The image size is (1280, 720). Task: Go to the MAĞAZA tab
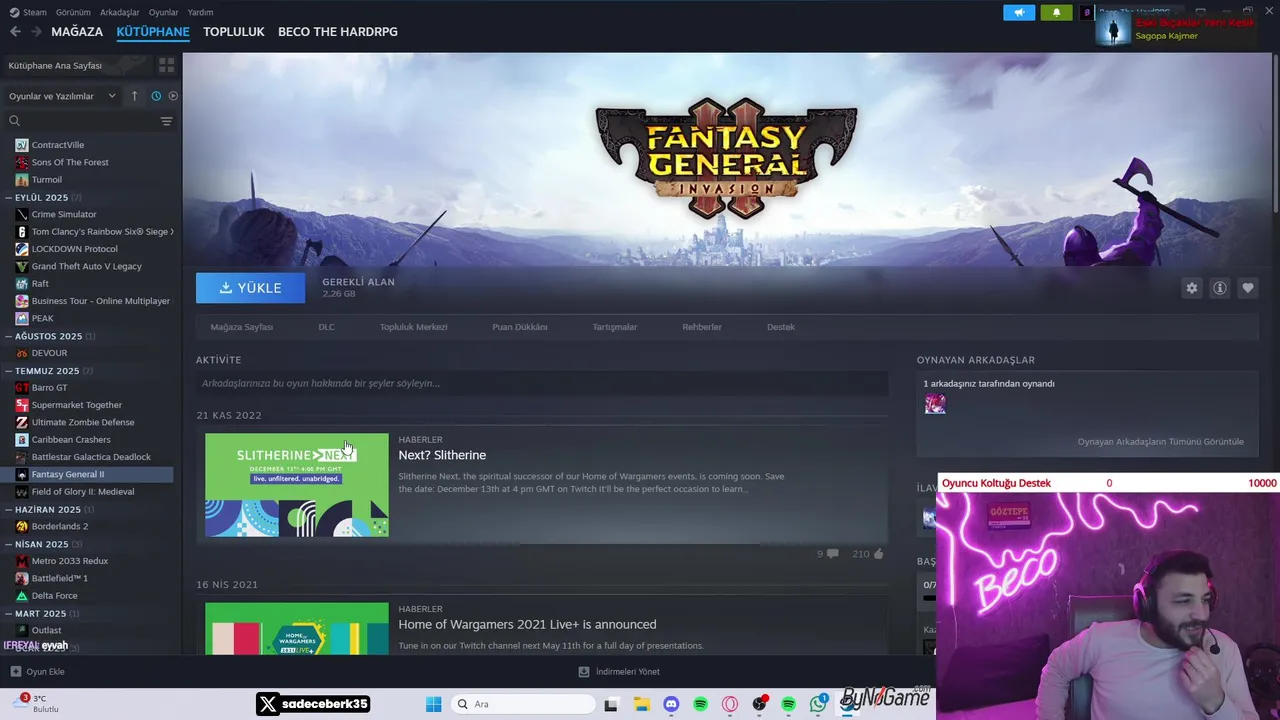click(x=77, y=32)
